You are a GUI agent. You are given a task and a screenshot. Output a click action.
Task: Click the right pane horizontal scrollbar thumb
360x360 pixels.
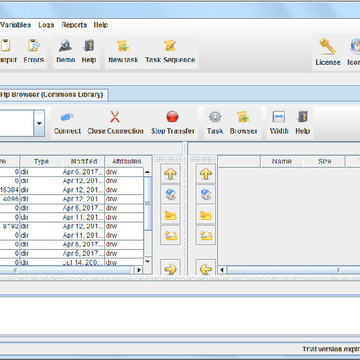(293, 270)
